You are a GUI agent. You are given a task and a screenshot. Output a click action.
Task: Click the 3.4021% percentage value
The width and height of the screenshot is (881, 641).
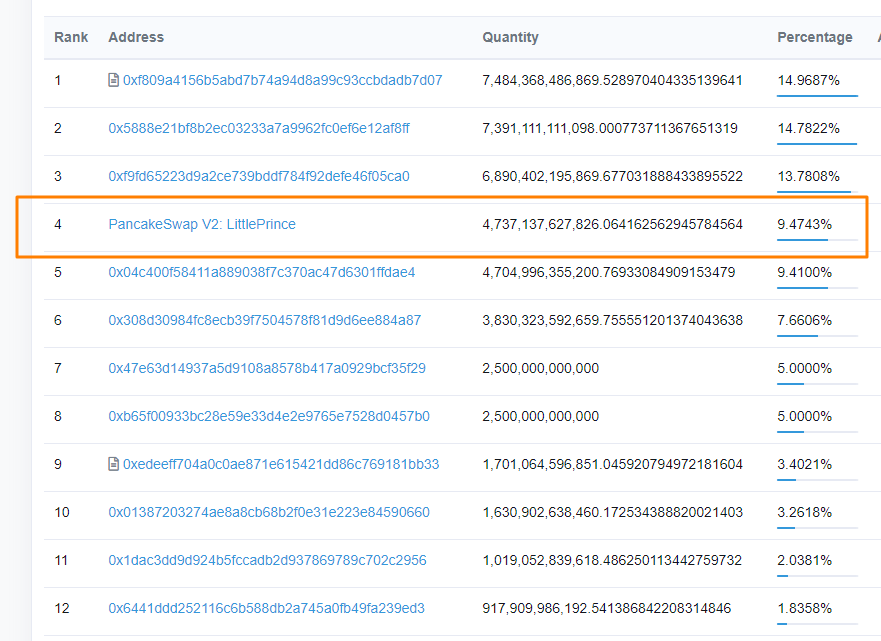tap(804, 464)
